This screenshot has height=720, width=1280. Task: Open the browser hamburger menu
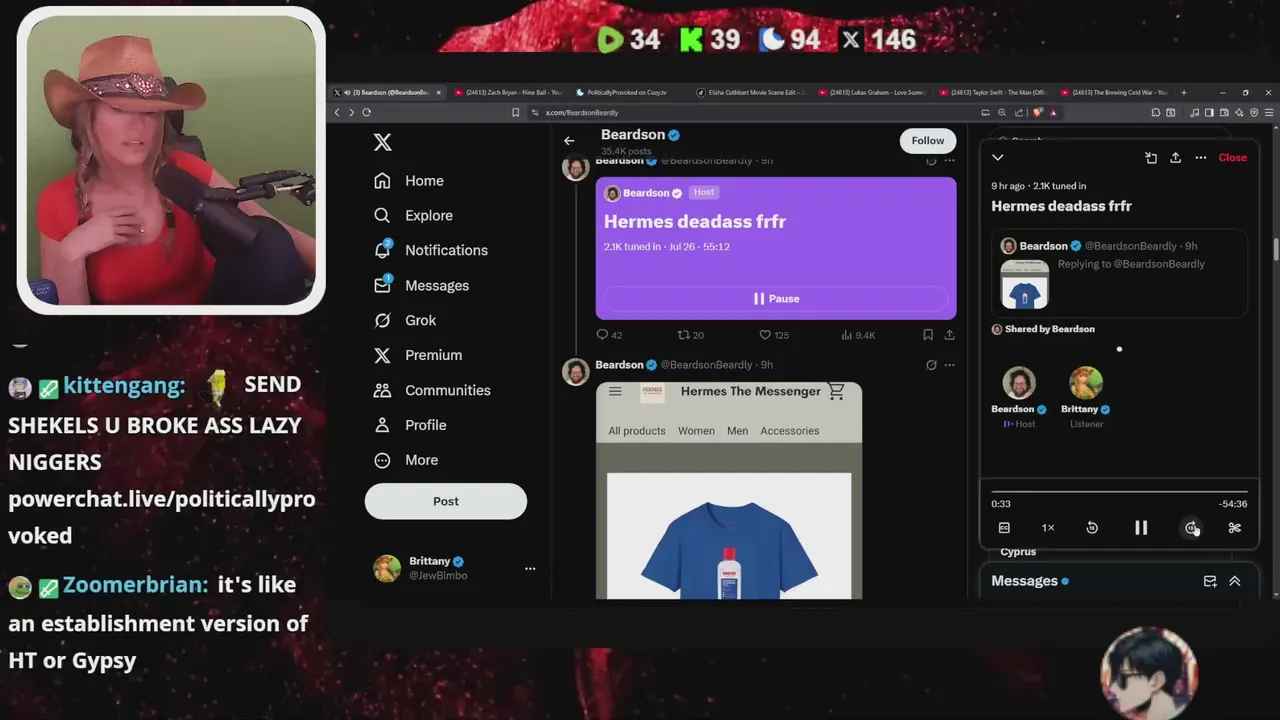point(1268,113)
